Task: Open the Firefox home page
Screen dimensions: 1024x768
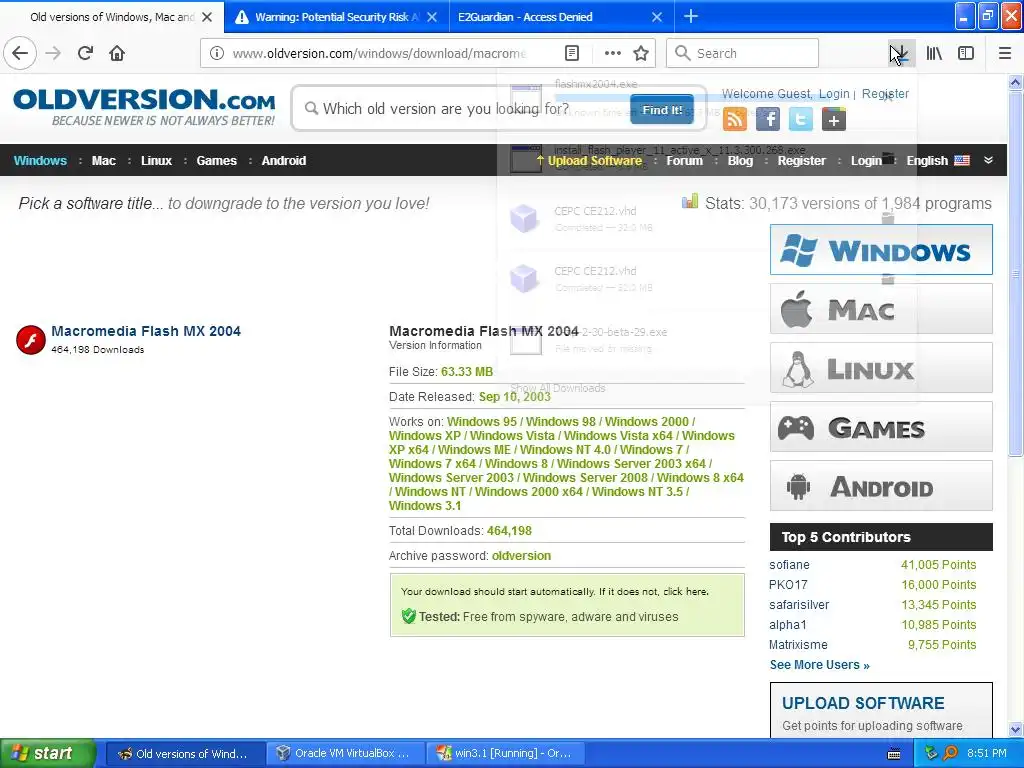Action: 117,53
